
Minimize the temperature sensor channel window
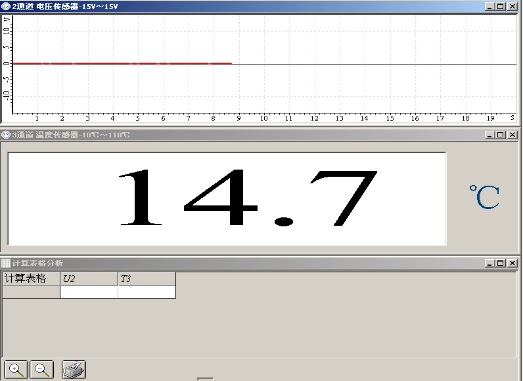(x=490, y=135)
